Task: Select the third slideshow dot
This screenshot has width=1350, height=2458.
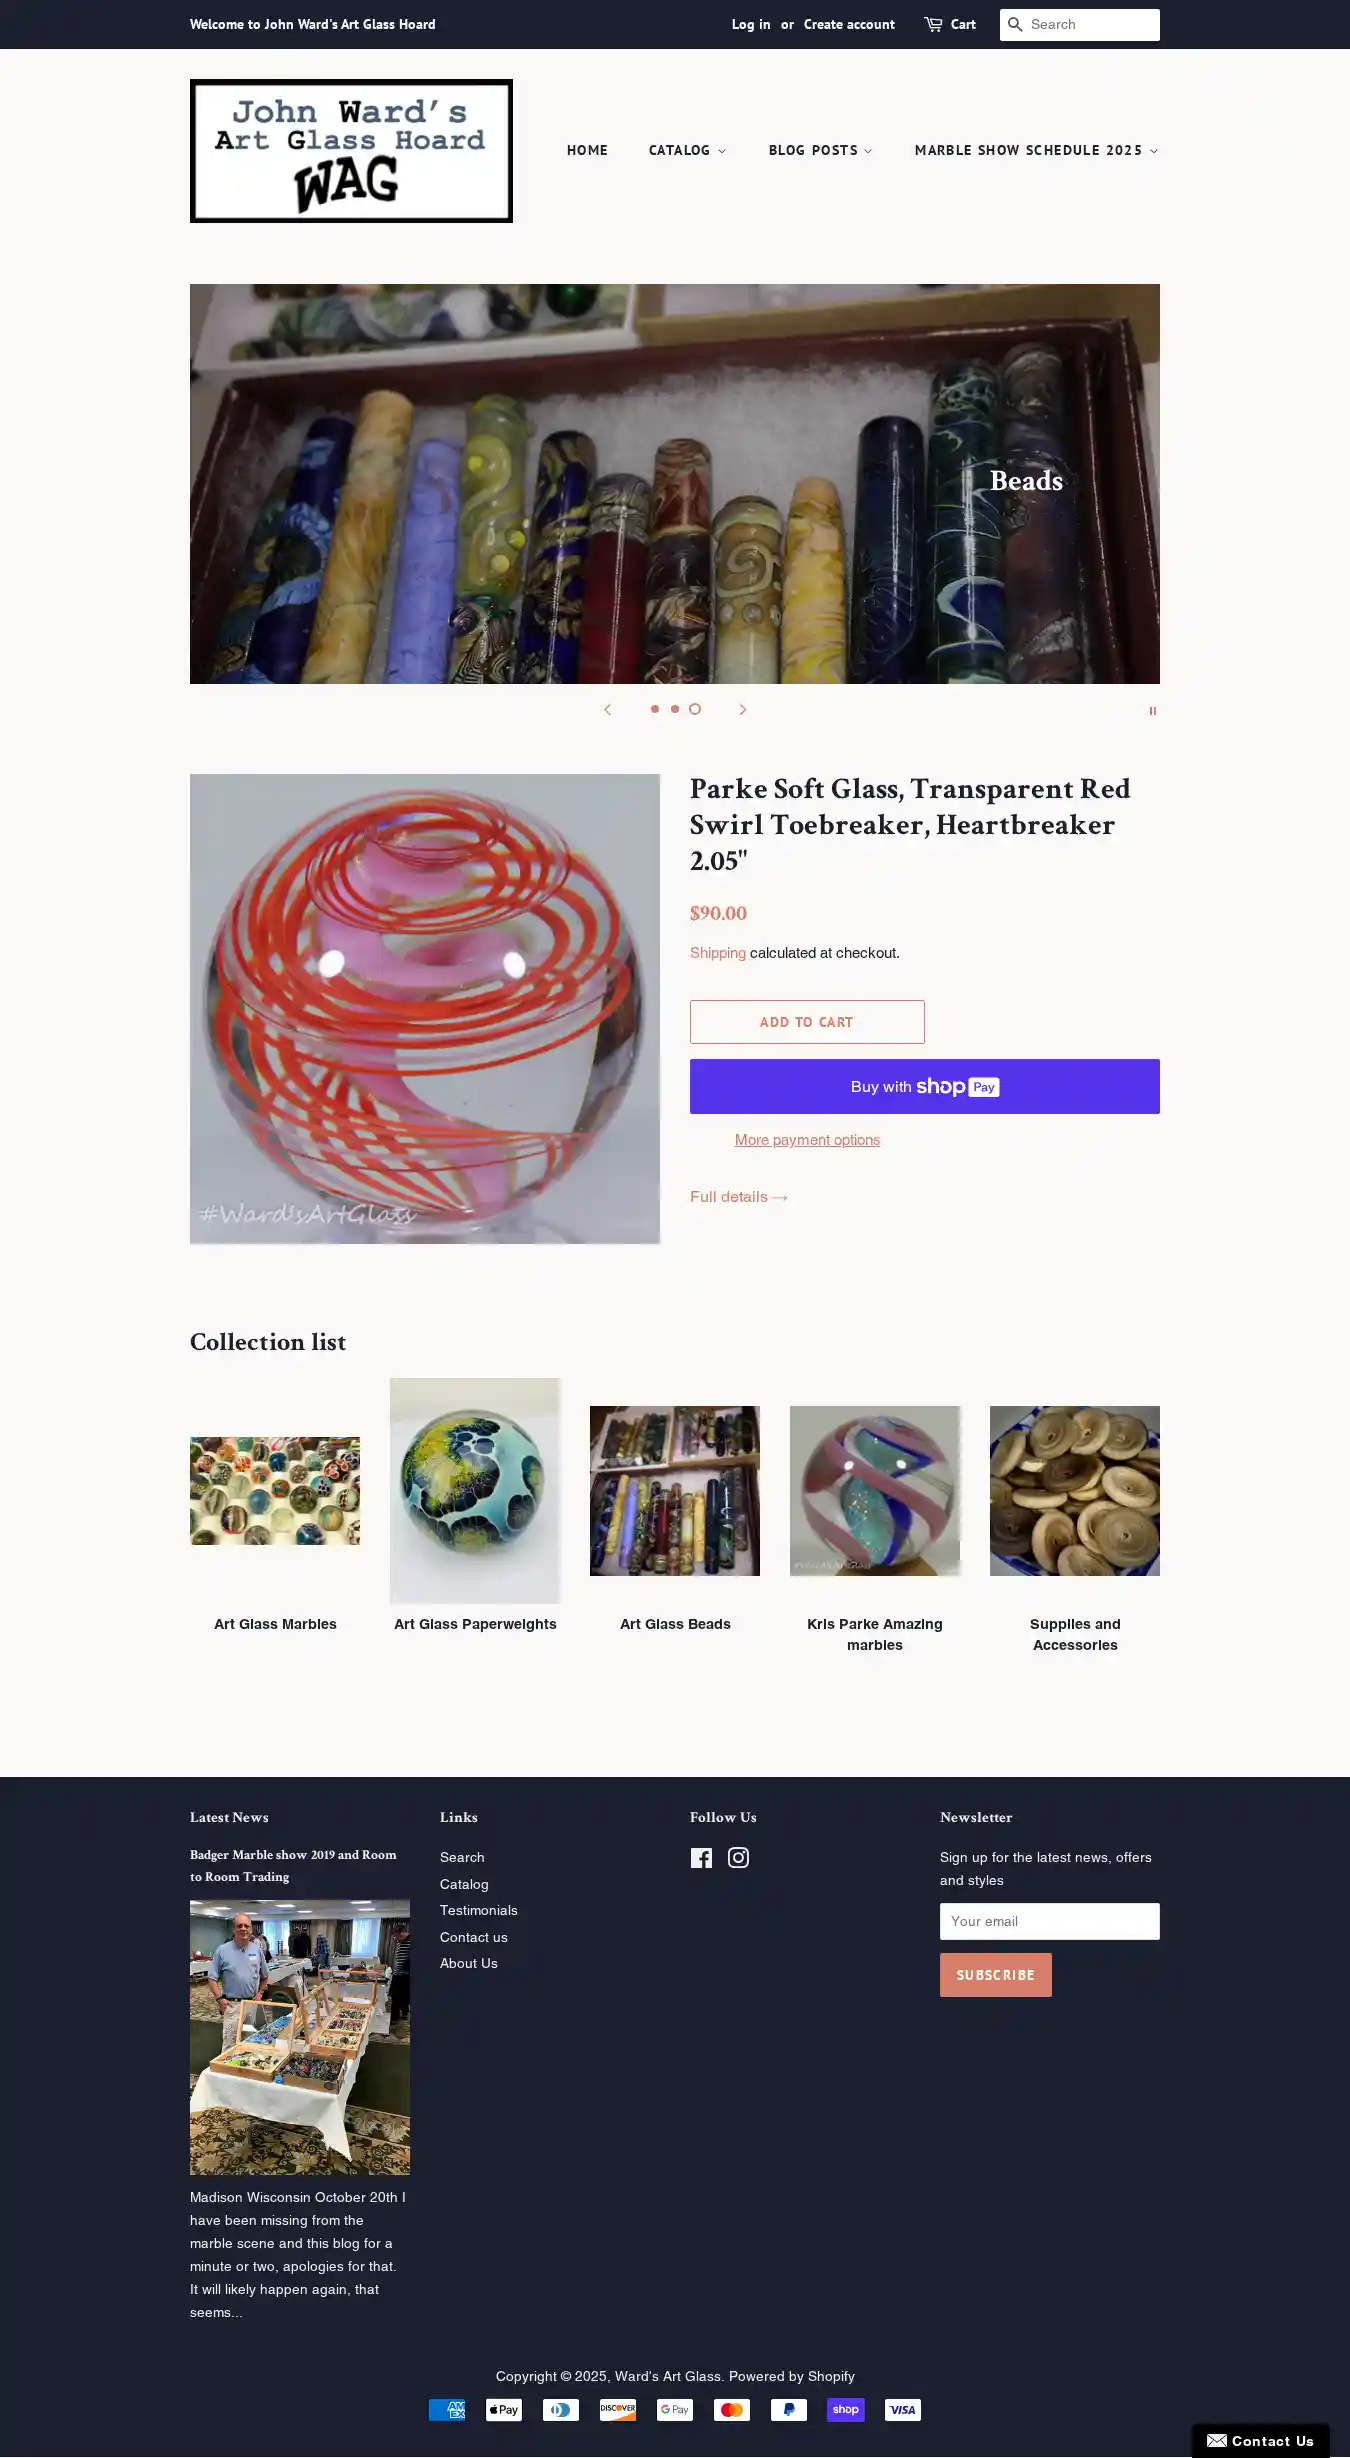Action: (x=695, y=709)
